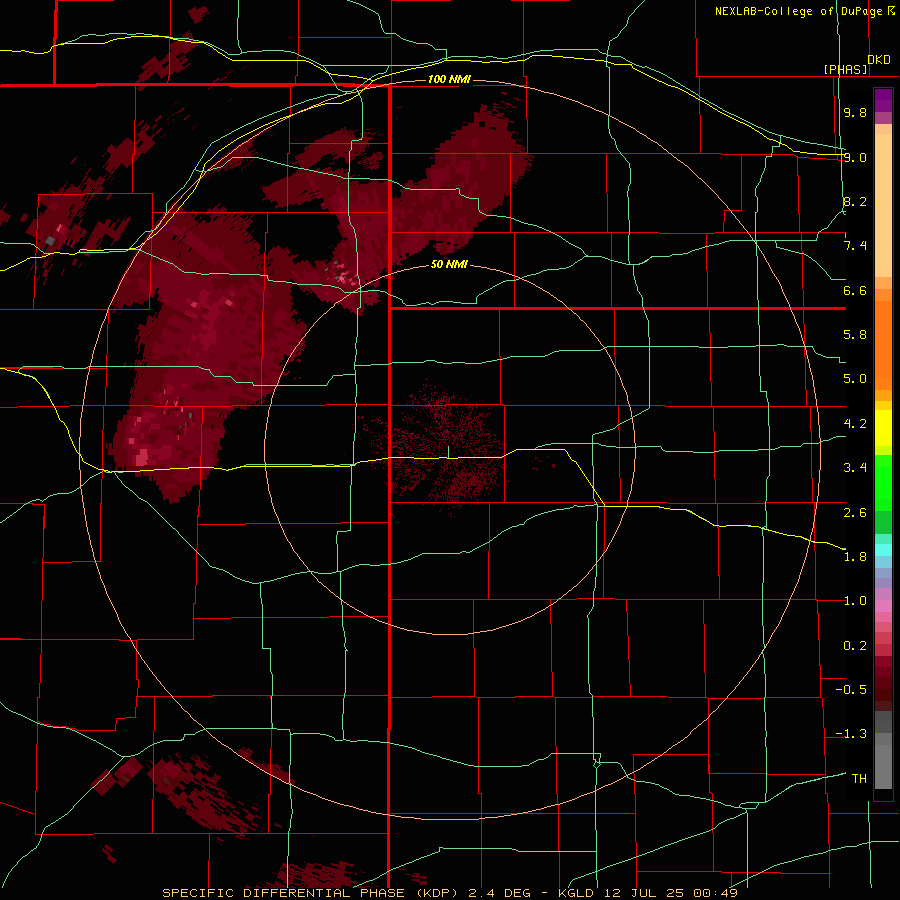Image resolution: width=900 pixels, height=900 pixels.
Task: Pick the bright green segment of the color bar
Action: point(883,482)
